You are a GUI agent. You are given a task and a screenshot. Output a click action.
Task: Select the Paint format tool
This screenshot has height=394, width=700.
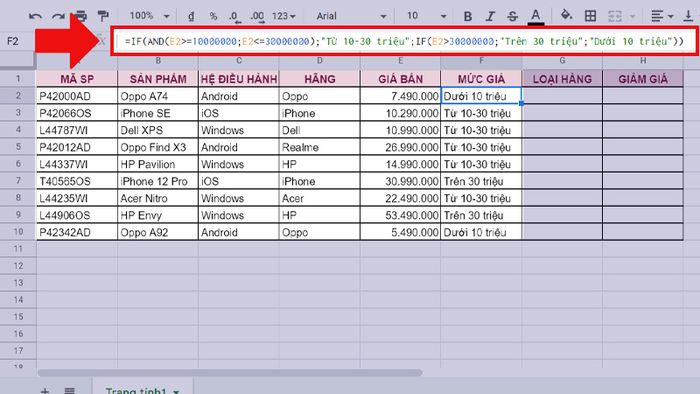click(x=103, y=17)
